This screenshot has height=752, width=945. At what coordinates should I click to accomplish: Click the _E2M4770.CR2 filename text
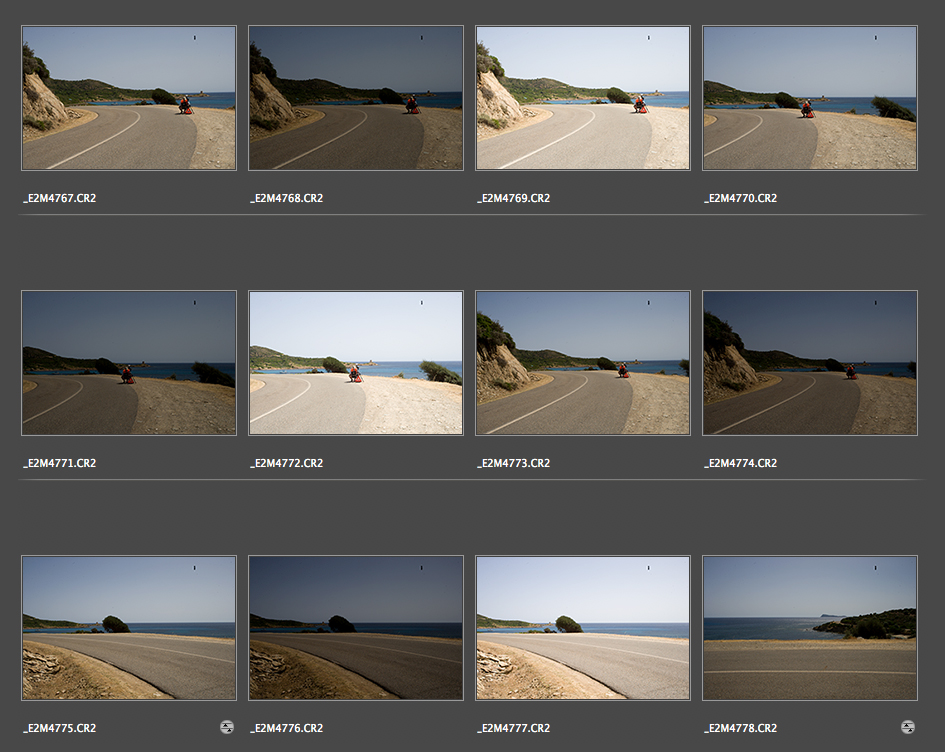pos(741,198)
